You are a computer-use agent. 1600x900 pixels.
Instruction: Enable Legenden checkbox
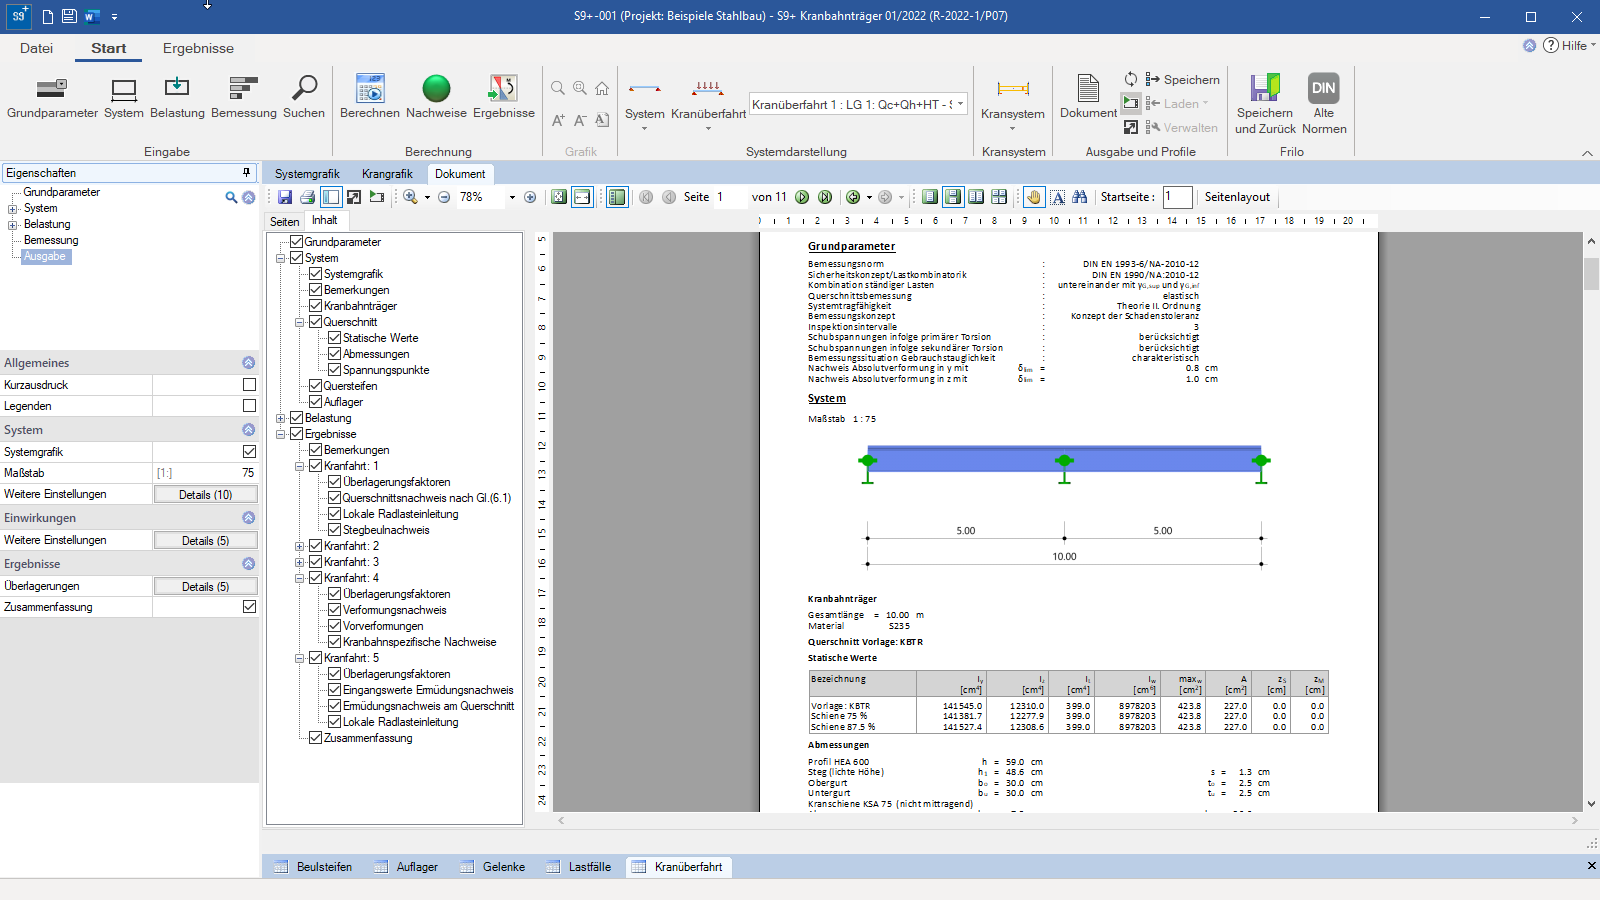249,406
